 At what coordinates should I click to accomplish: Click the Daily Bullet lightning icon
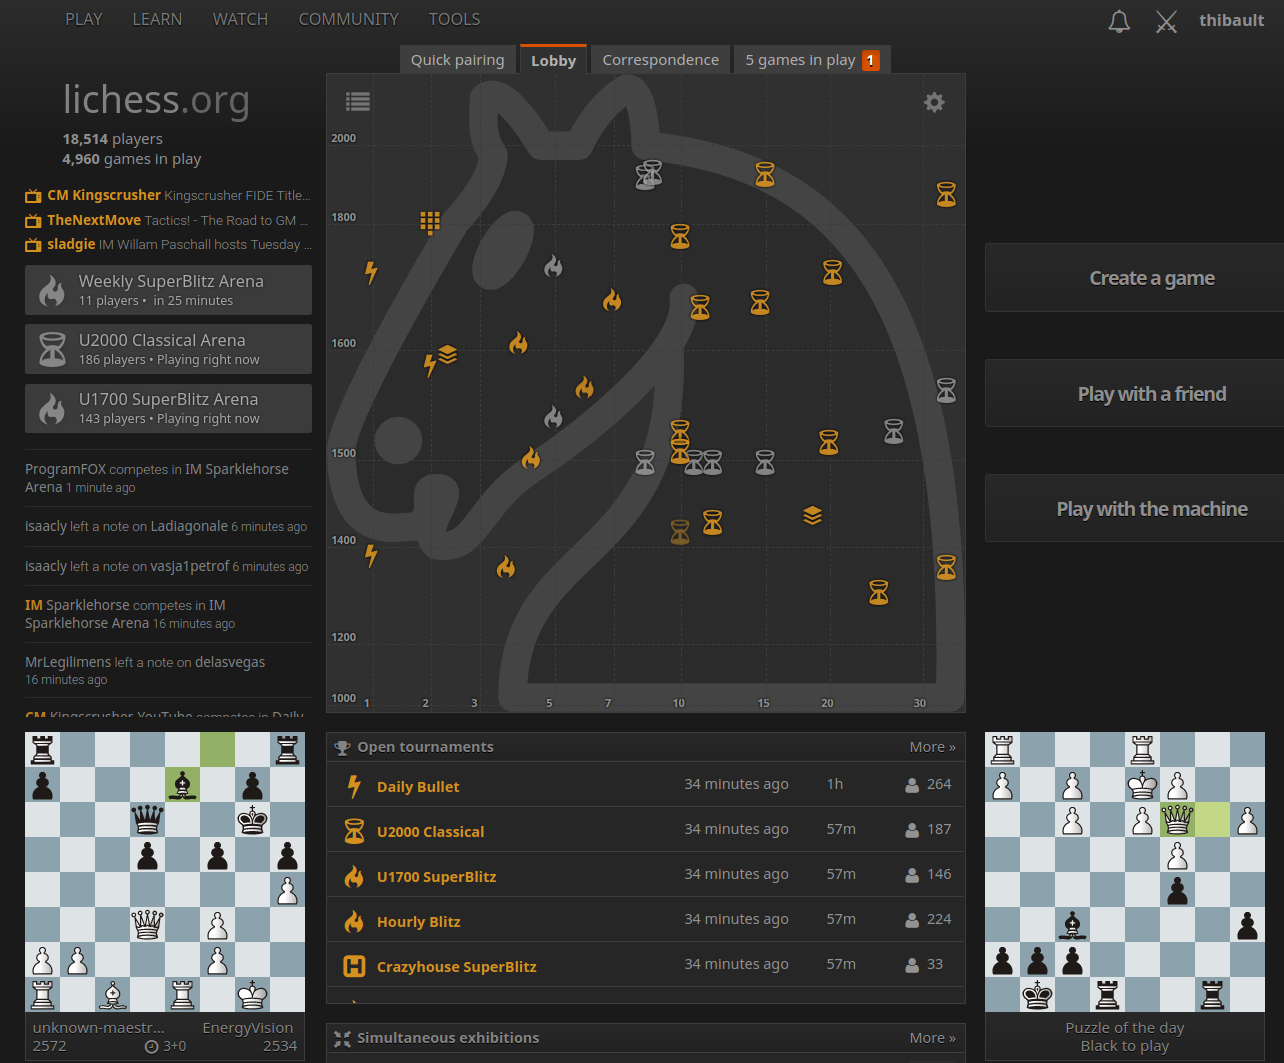pyautogui.click(x=354, y=786)
